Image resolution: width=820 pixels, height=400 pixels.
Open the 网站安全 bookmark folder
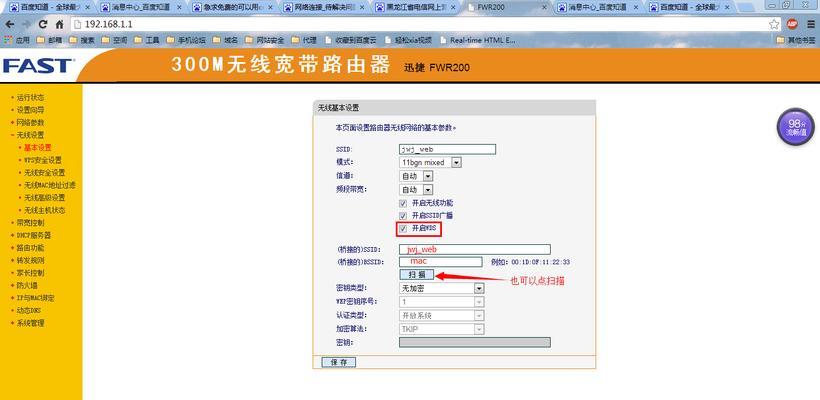pyautogui.click(x=264, y=40)
